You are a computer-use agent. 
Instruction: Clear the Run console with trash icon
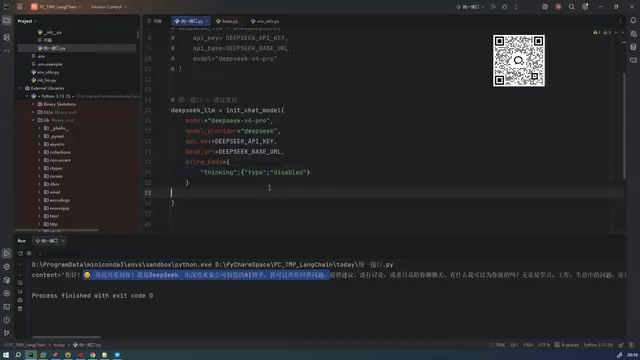click(20, 309)
